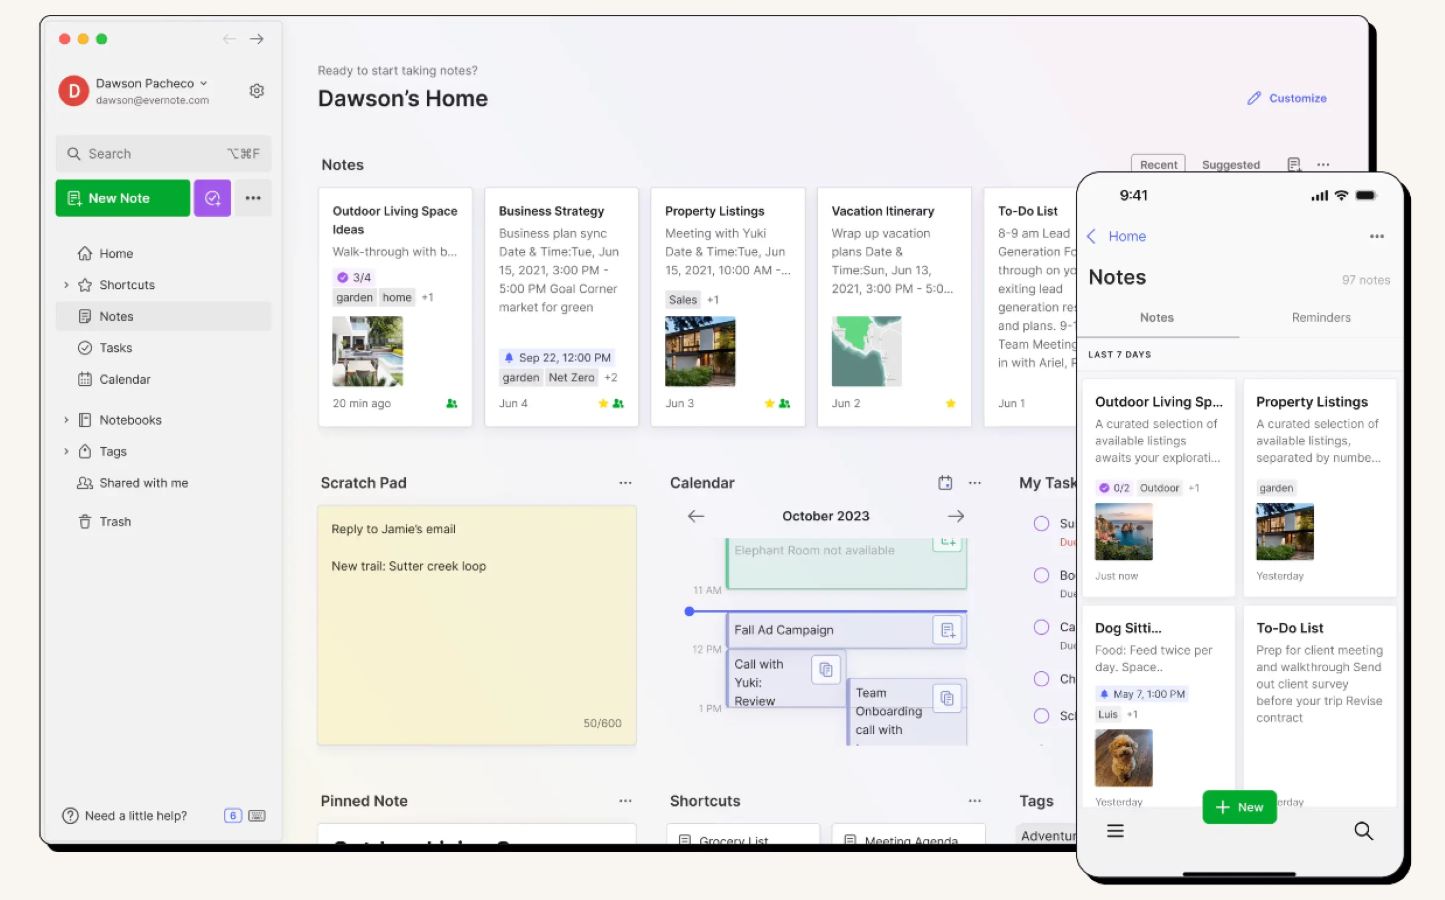This screenshot has width=1445, height=900.
Task: Click the Need a little help question icon
Action: [x=70, y=816]
